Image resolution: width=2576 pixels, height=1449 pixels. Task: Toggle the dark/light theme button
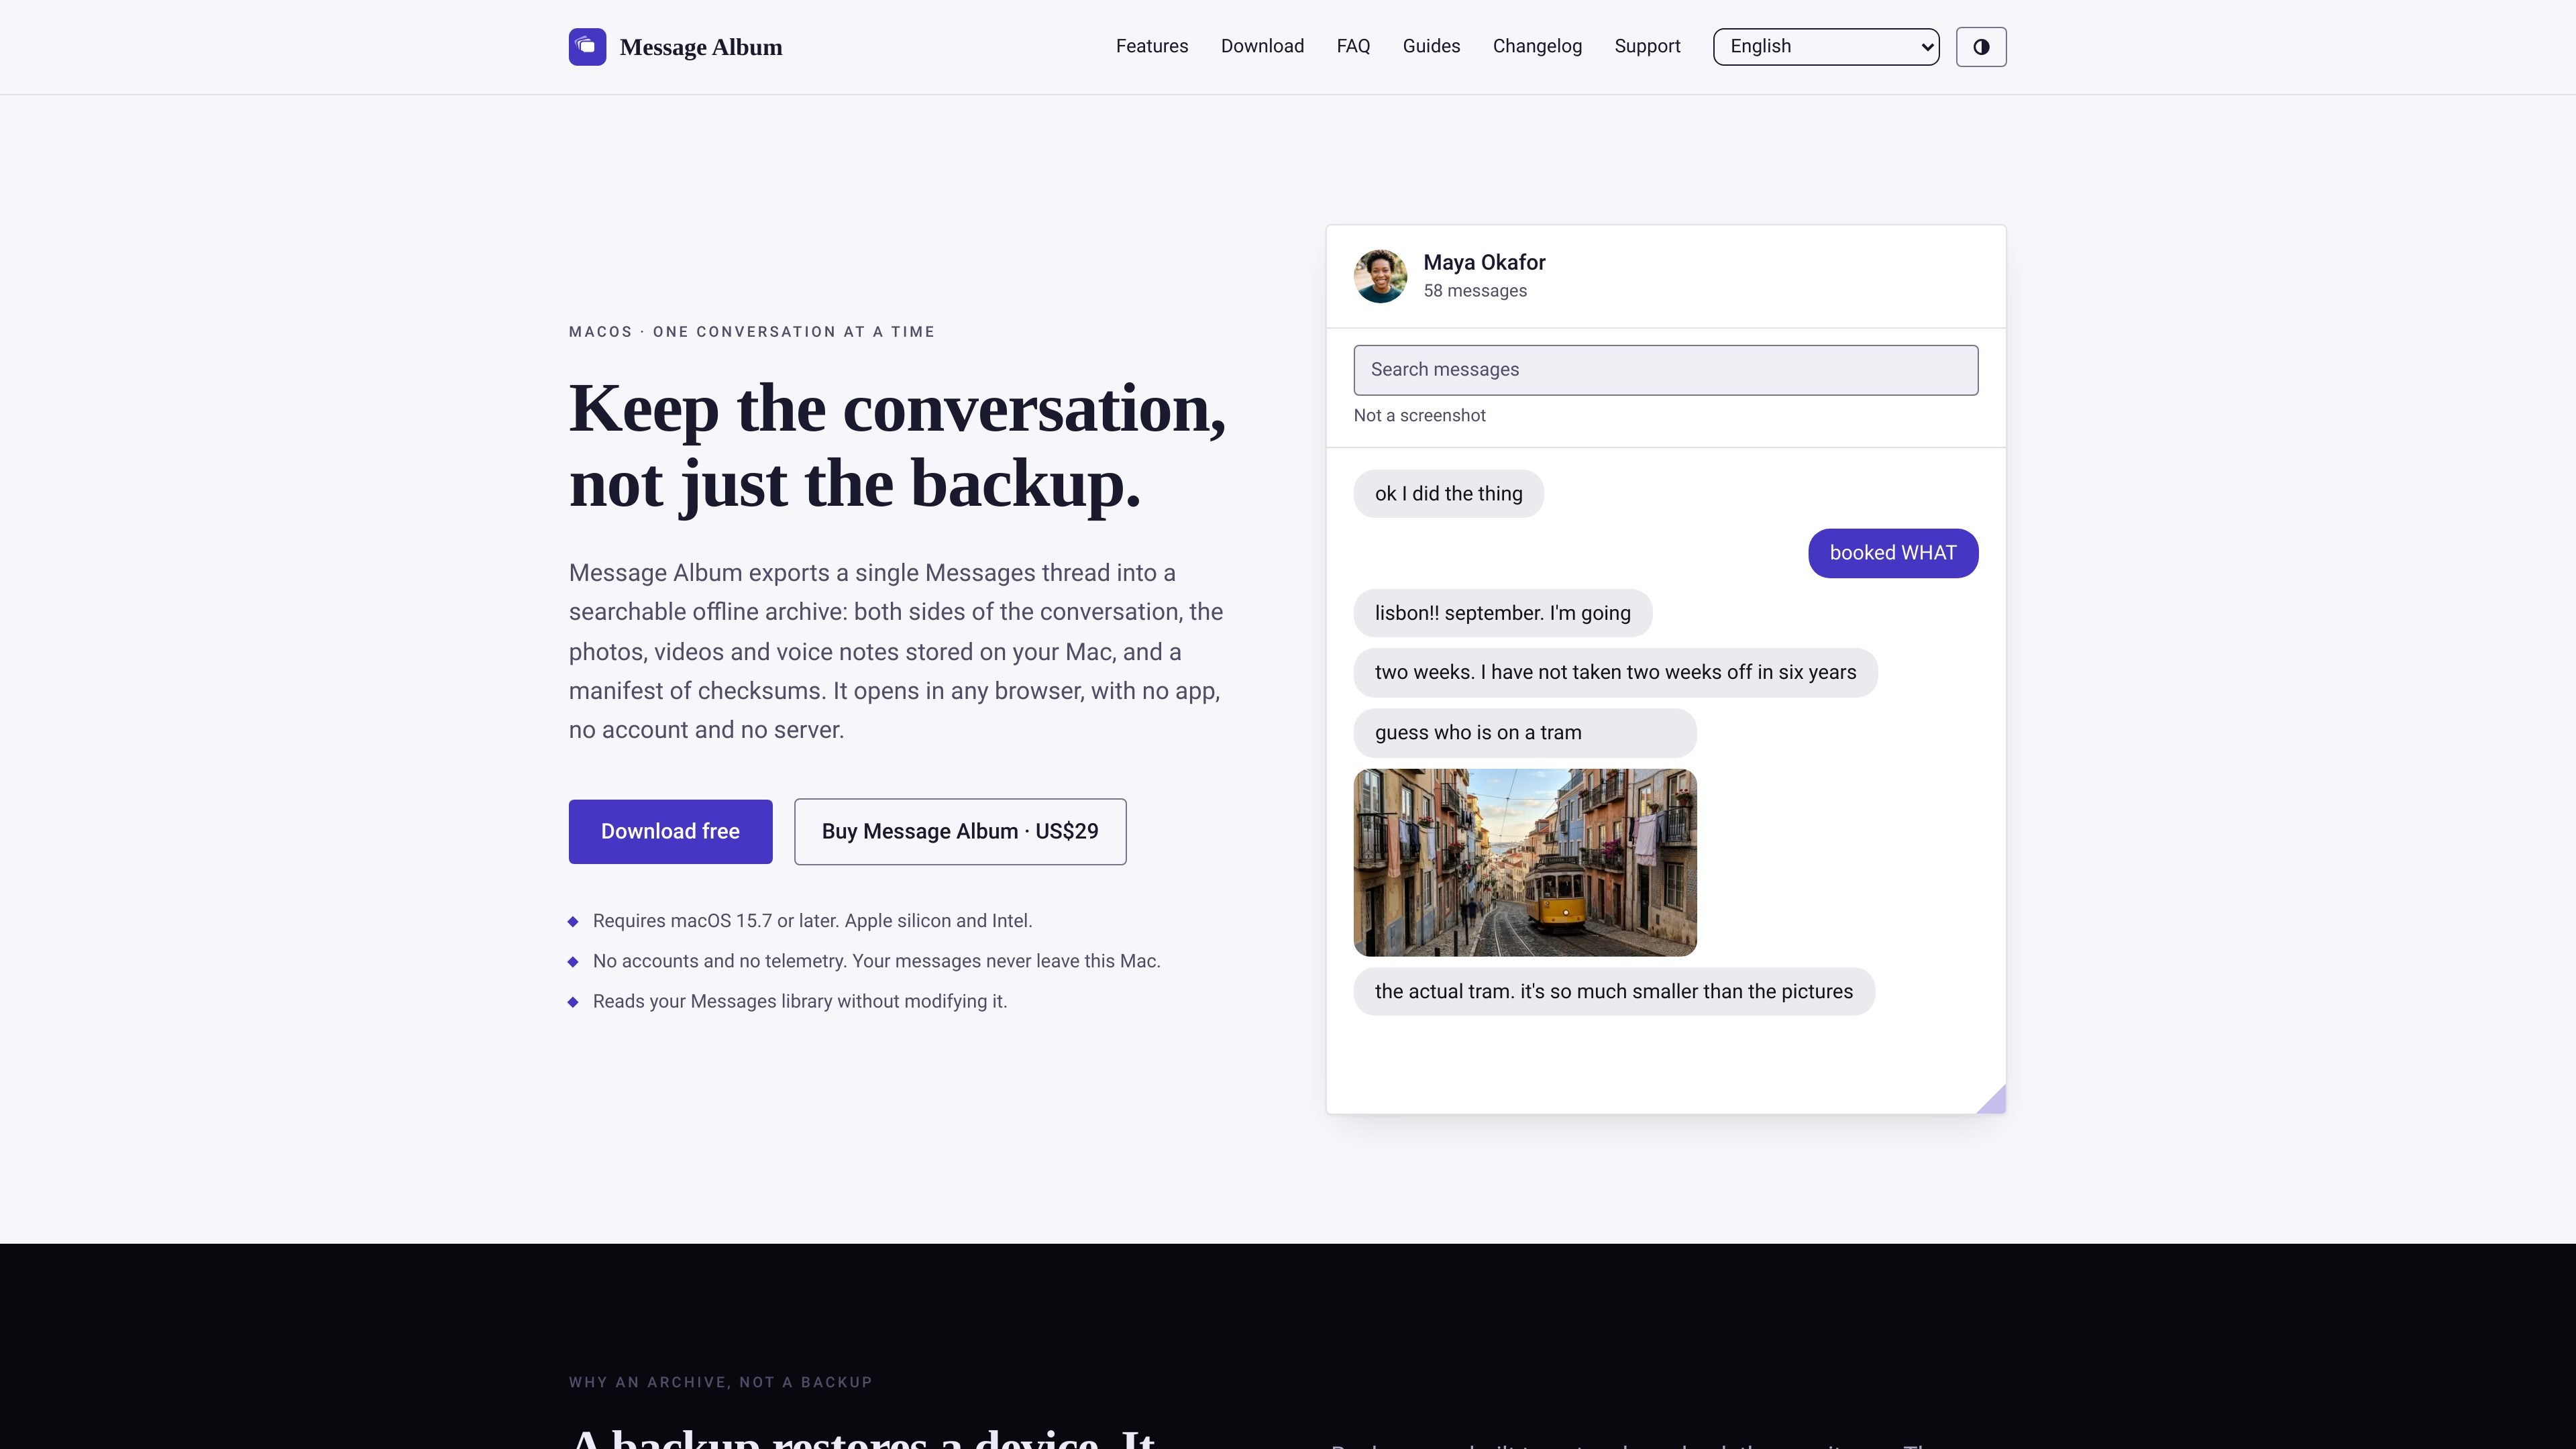coord(1981,47)
